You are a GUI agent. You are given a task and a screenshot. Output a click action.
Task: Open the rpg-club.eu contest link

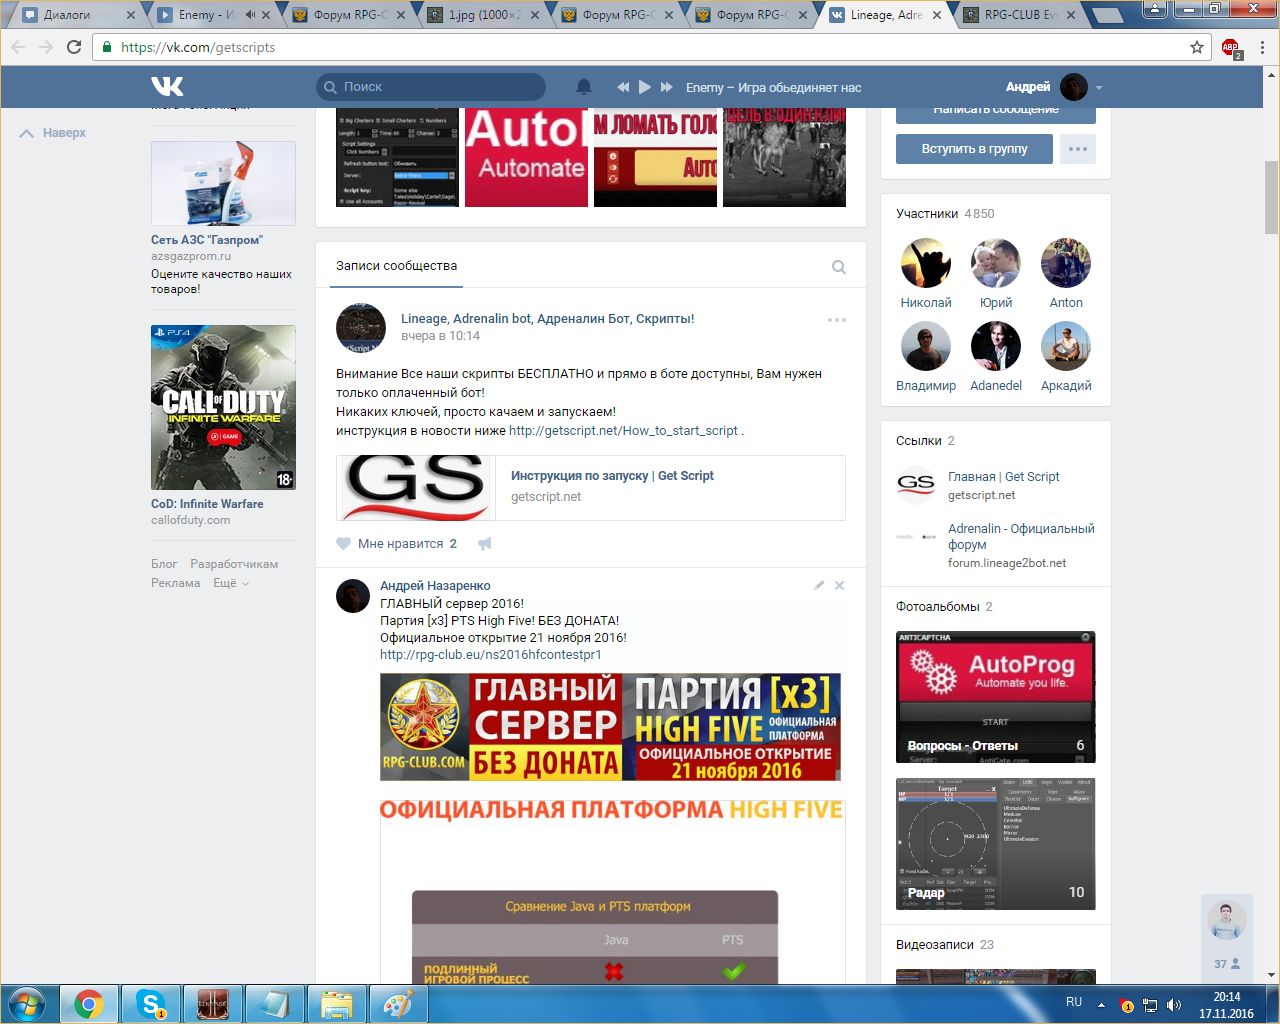[x=491, y=655]
